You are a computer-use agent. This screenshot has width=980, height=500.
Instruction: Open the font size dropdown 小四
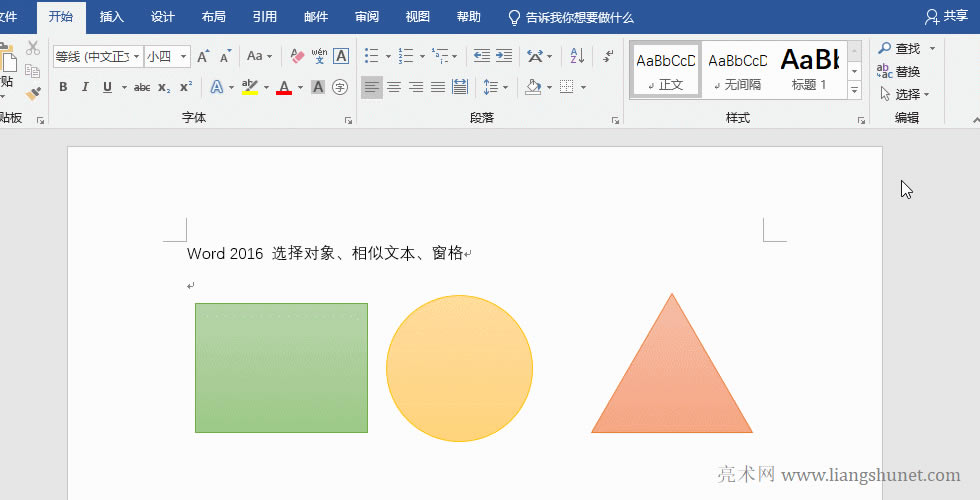(x=180, y=57)
